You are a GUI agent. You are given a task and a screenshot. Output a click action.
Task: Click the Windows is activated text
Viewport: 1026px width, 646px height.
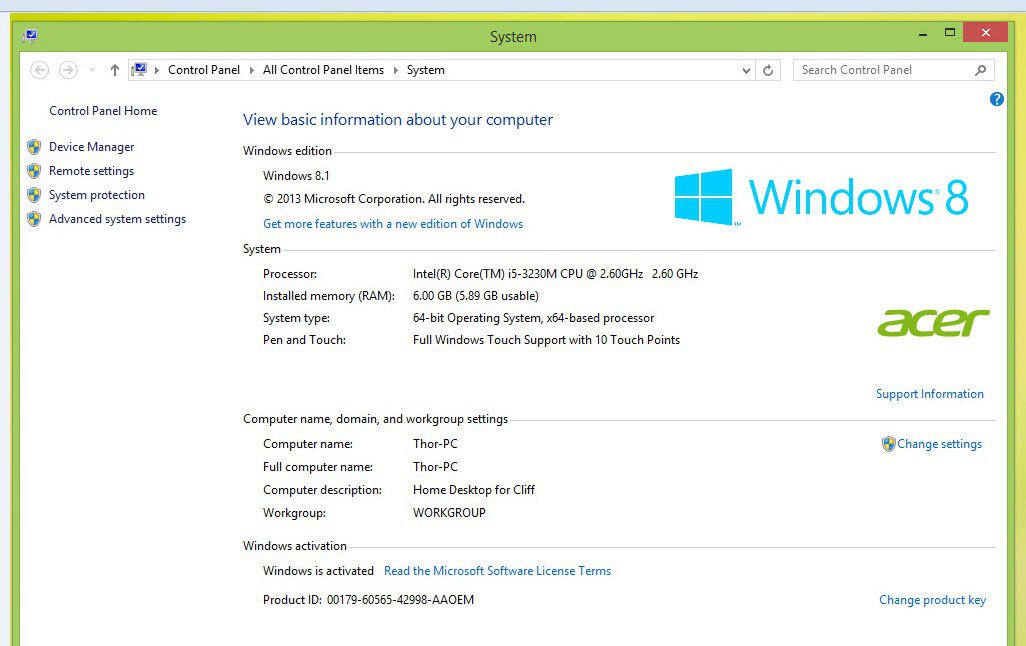(x=318, y=571)
